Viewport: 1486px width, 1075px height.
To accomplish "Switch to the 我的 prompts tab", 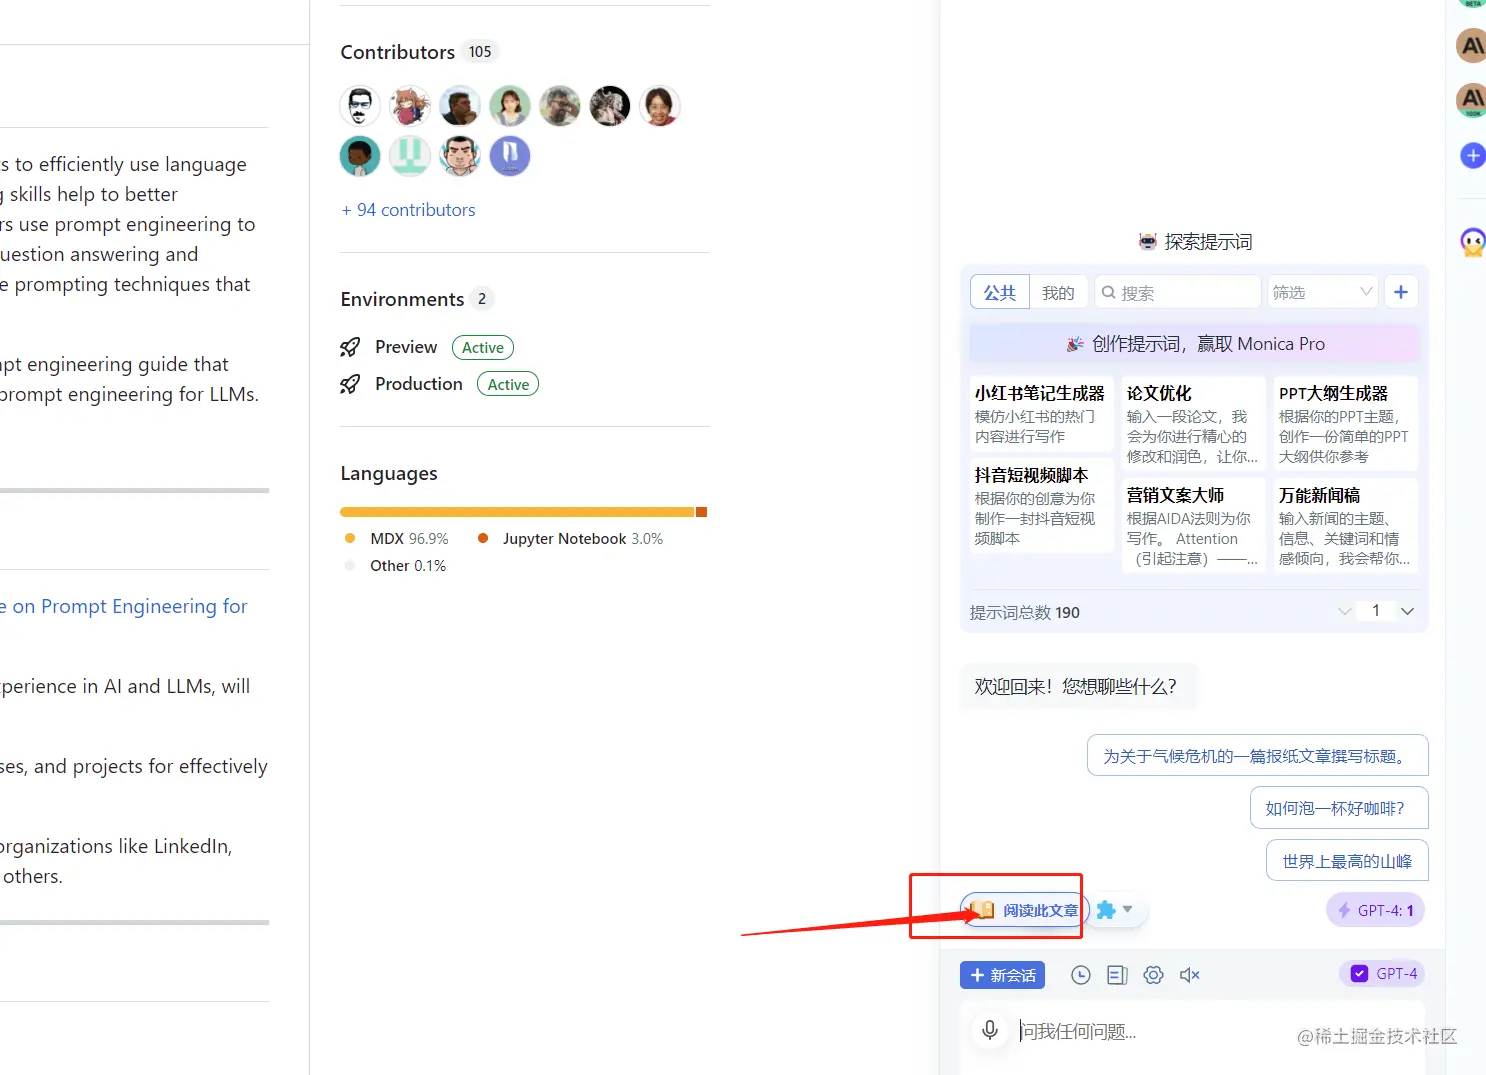I will click(x=1058, y=292).
